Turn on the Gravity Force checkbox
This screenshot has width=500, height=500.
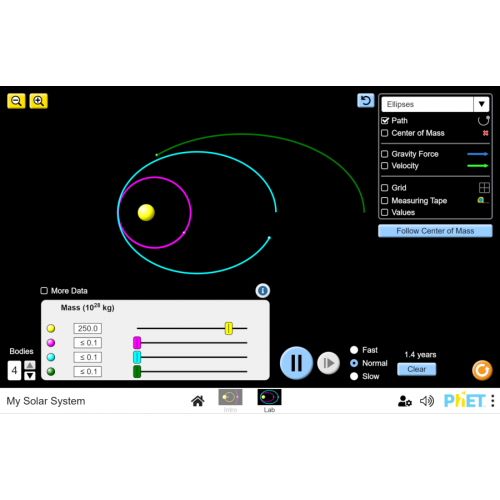(385, 154)
